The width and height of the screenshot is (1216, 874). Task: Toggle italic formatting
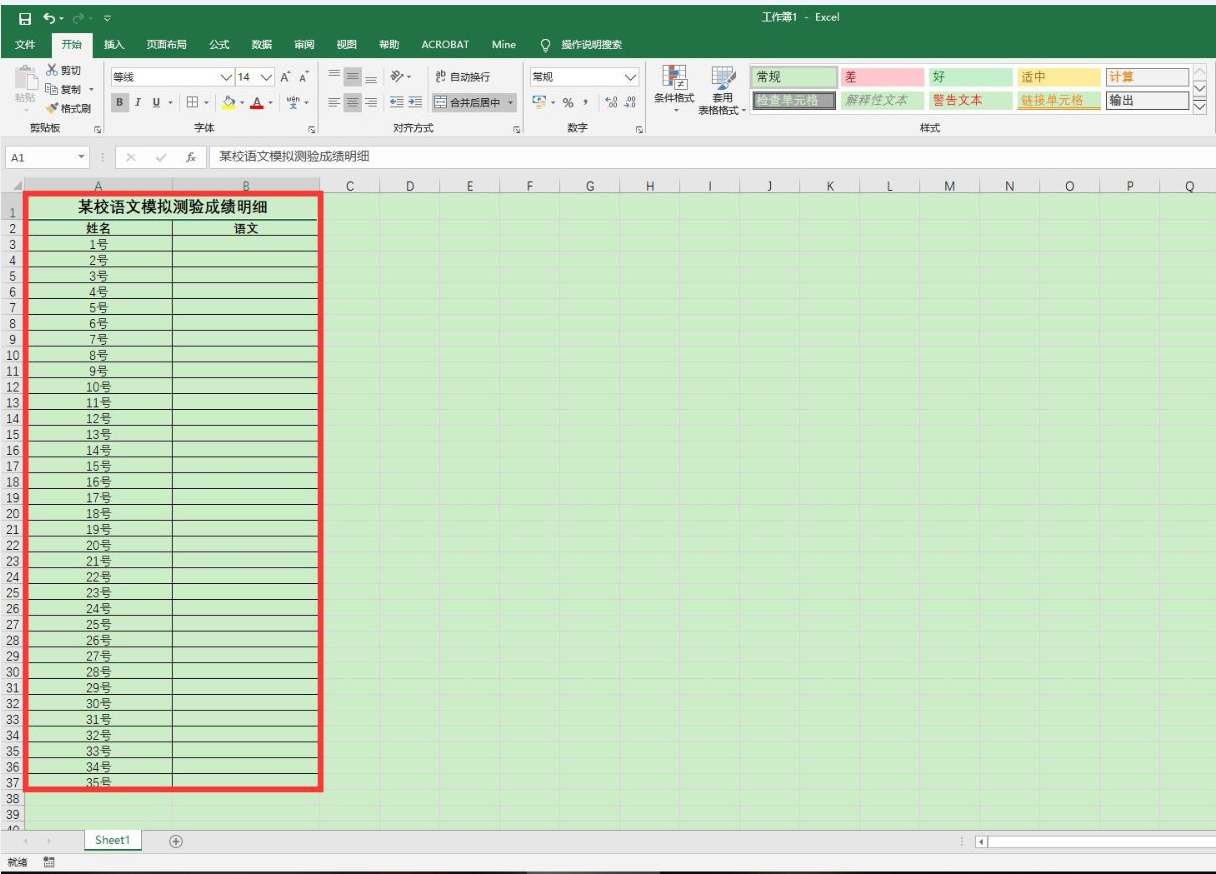(137, 102)
